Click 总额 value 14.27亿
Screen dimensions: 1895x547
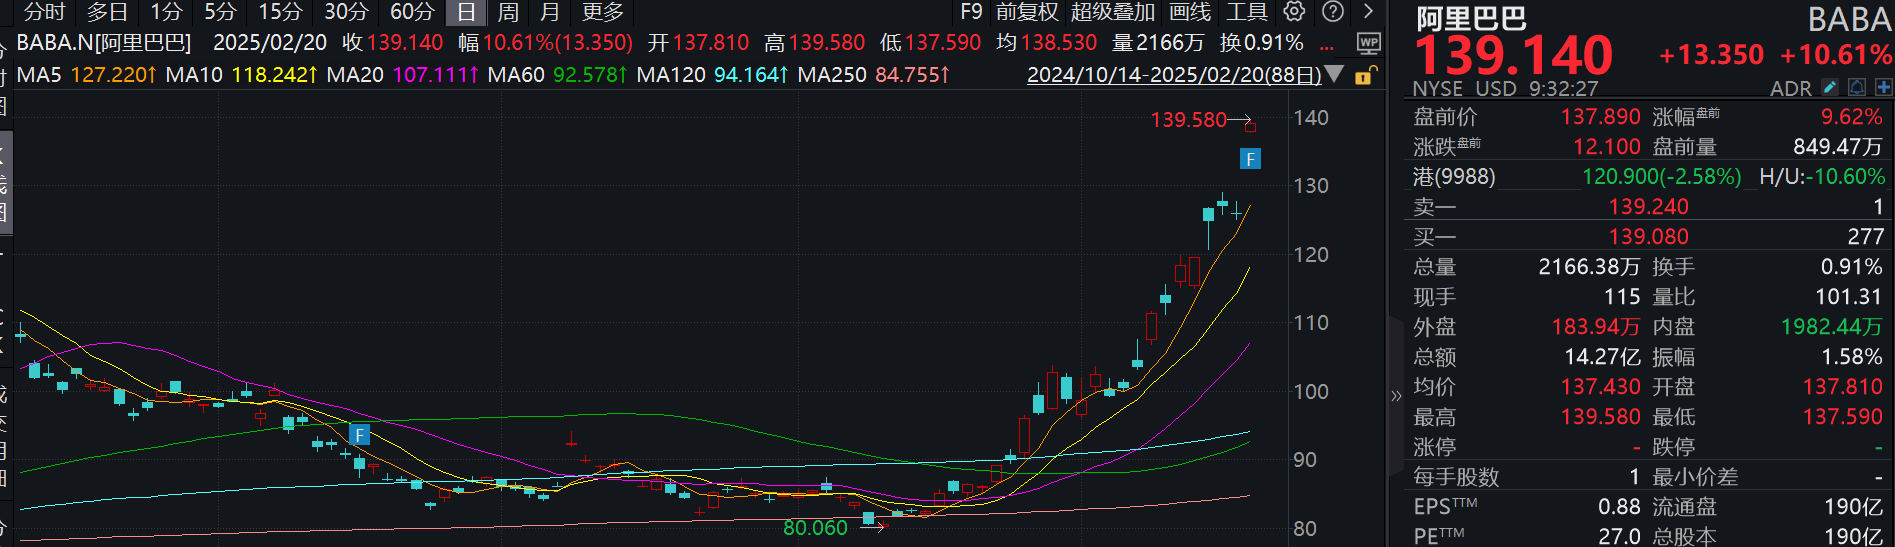click(x=1602, y=357)
